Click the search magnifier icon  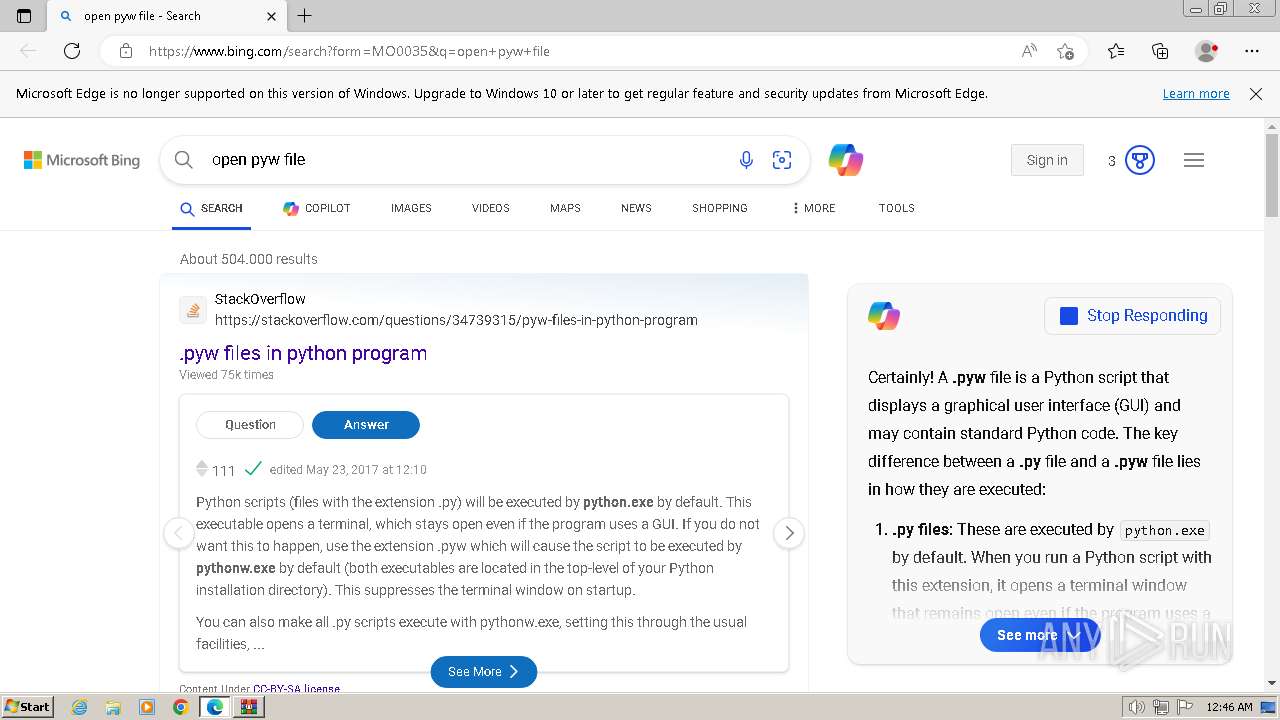click(x=183, y=160)
